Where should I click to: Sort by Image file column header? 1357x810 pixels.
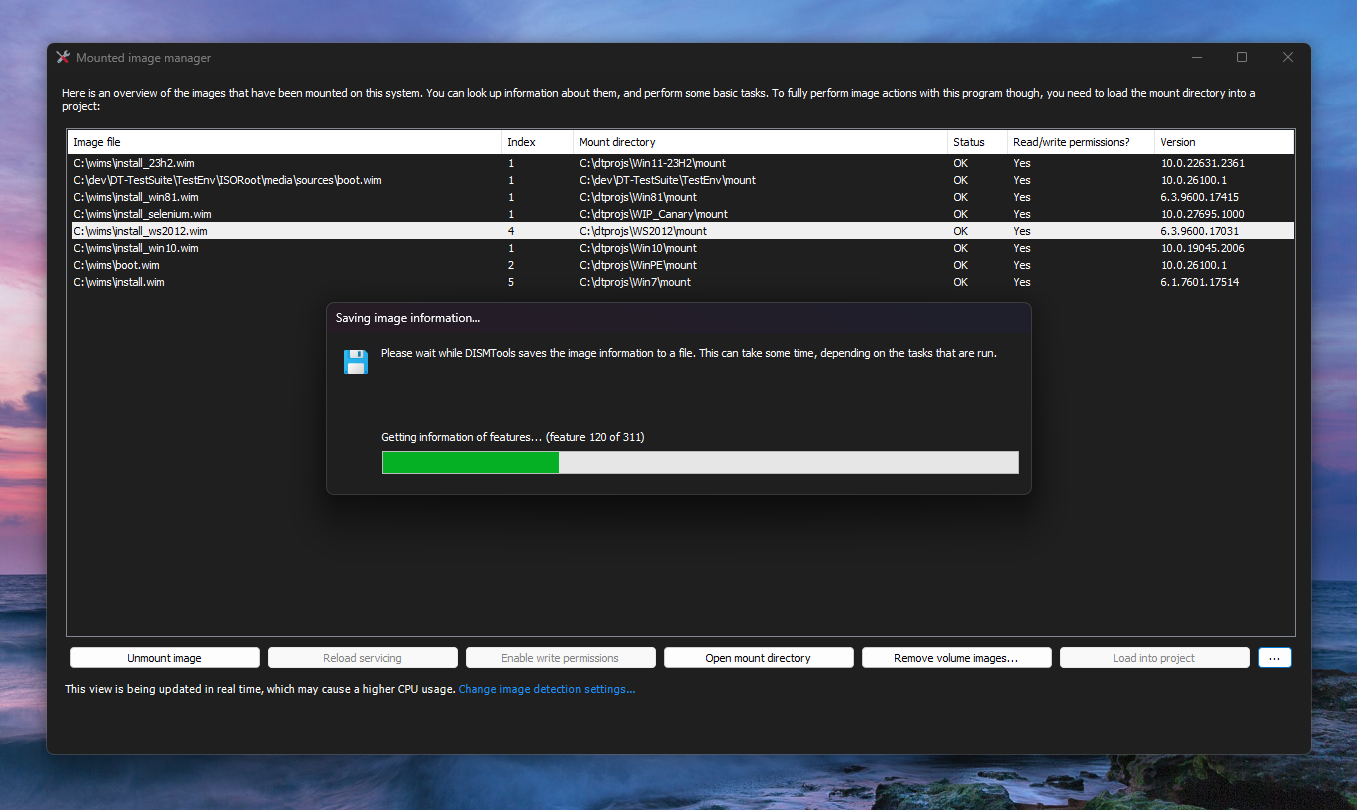point(284,142)
